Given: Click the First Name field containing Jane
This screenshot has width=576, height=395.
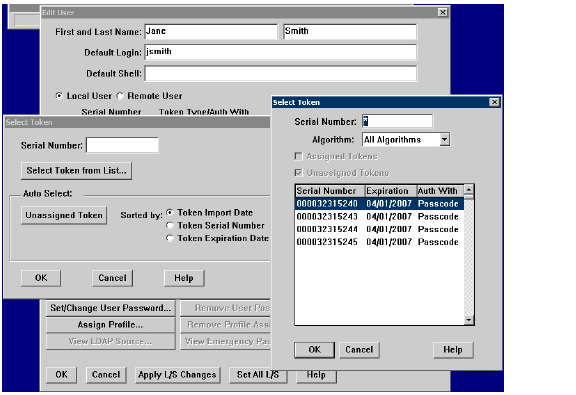Looking at the screenshot, I should (x=211, y=32).
